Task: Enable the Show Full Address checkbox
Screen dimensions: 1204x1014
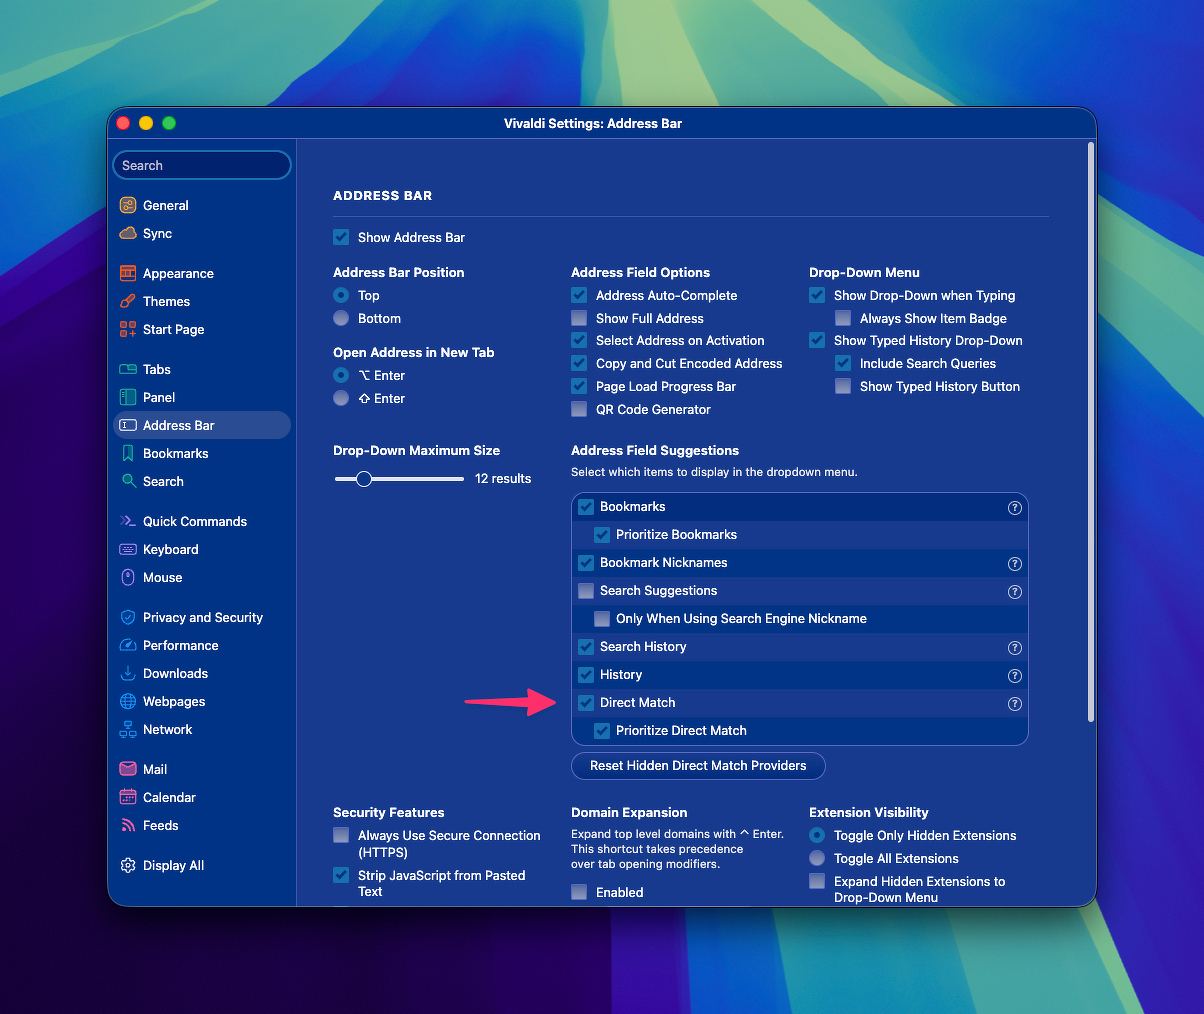Action: click(x=579, y=318)
